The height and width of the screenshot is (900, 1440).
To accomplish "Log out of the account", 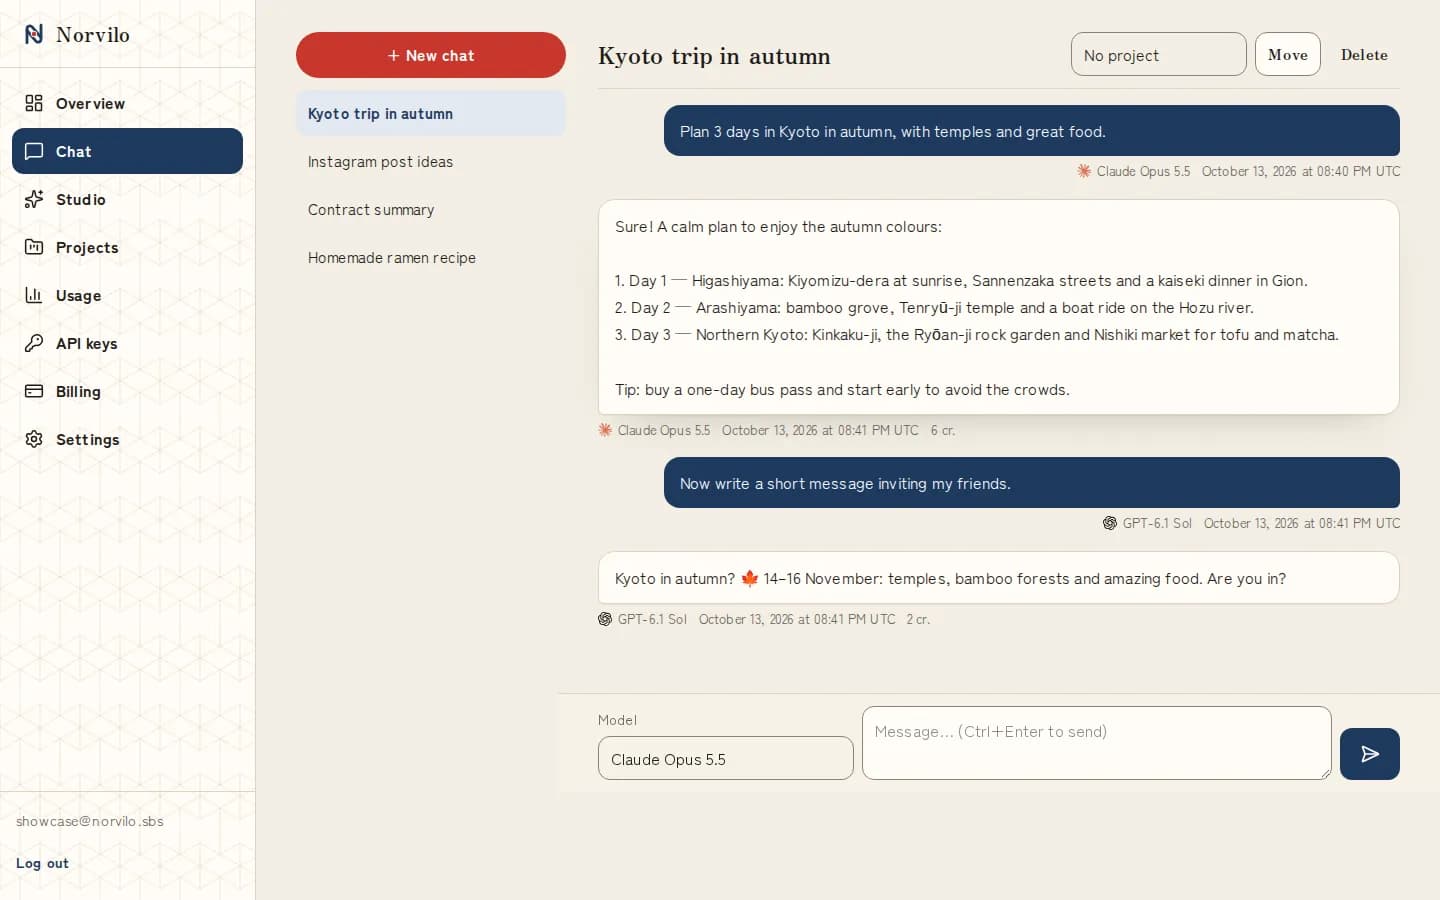I will point(42,863).
